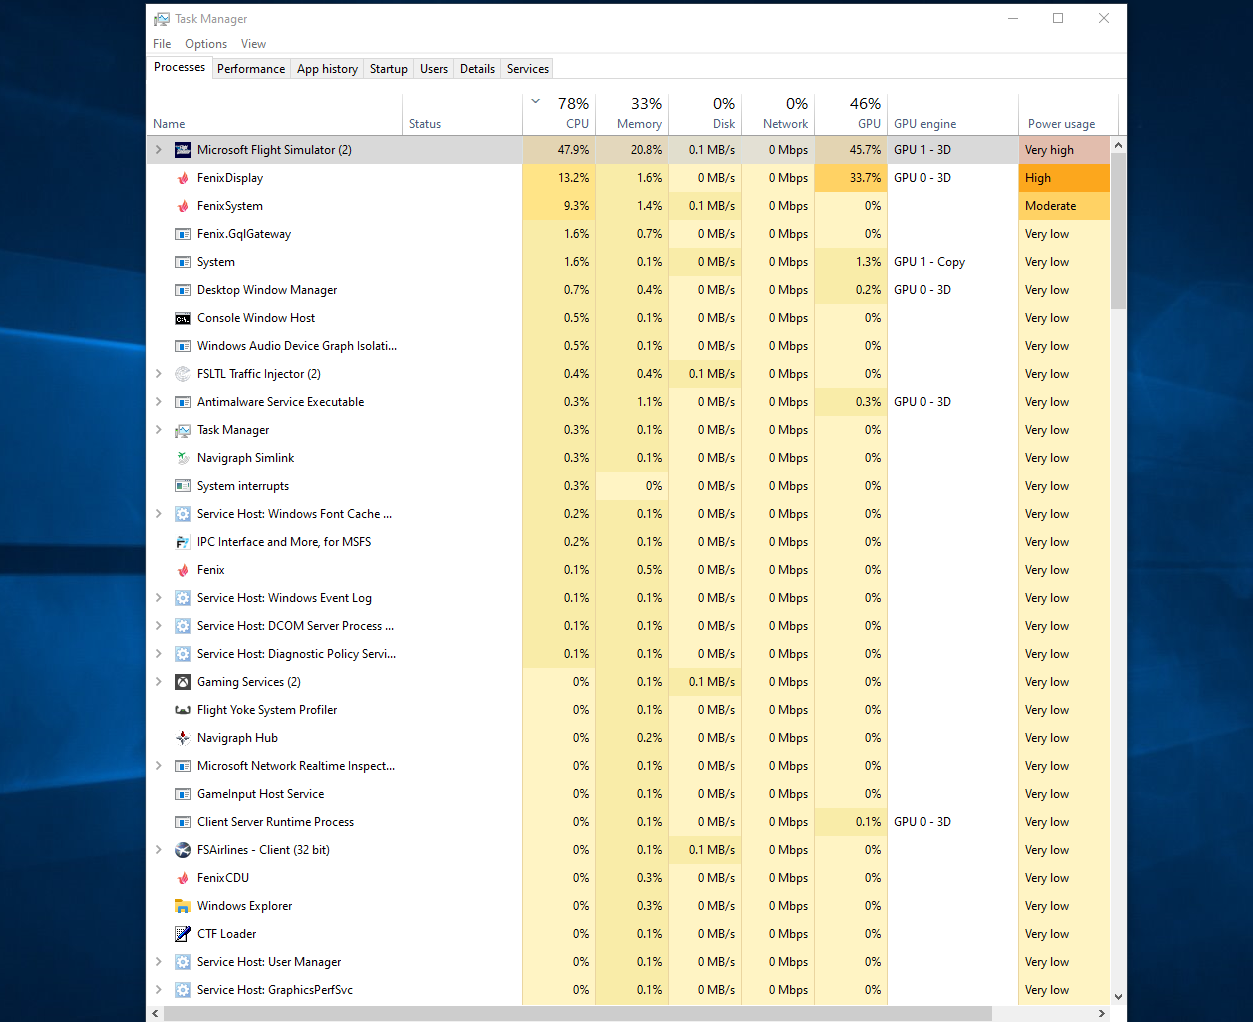Click the vertical scrollbar up arrow
Screen dimensions: 1253x1022
tap(1118, 145)
